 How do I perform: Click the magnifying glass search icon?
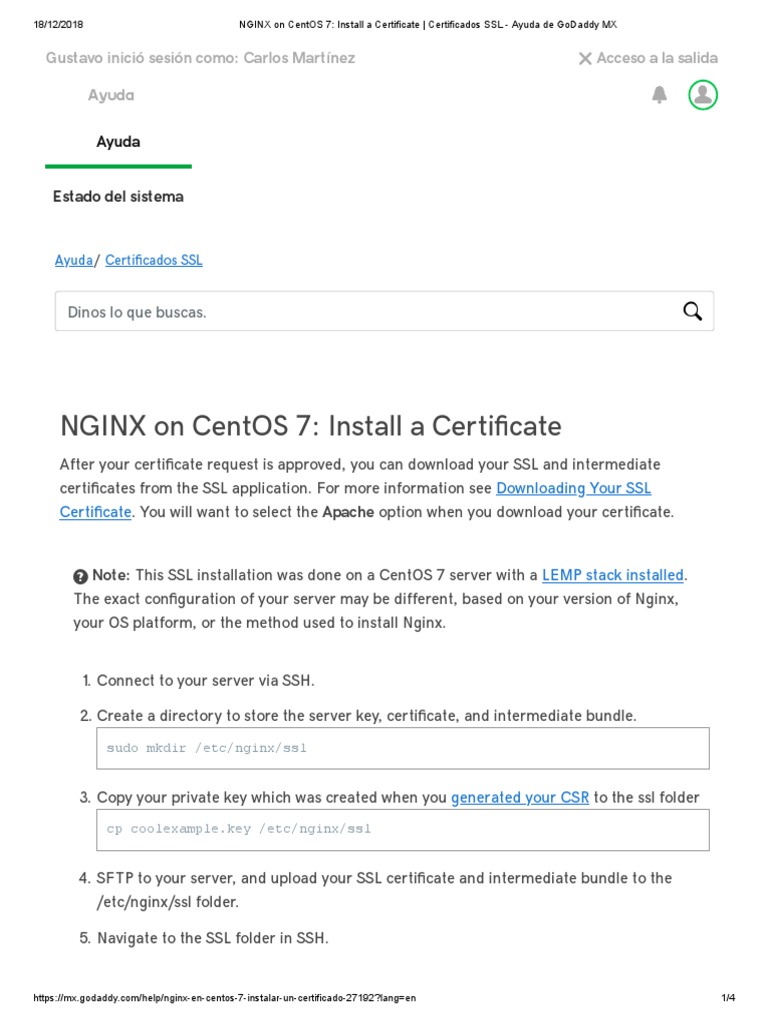click(692, 311)
